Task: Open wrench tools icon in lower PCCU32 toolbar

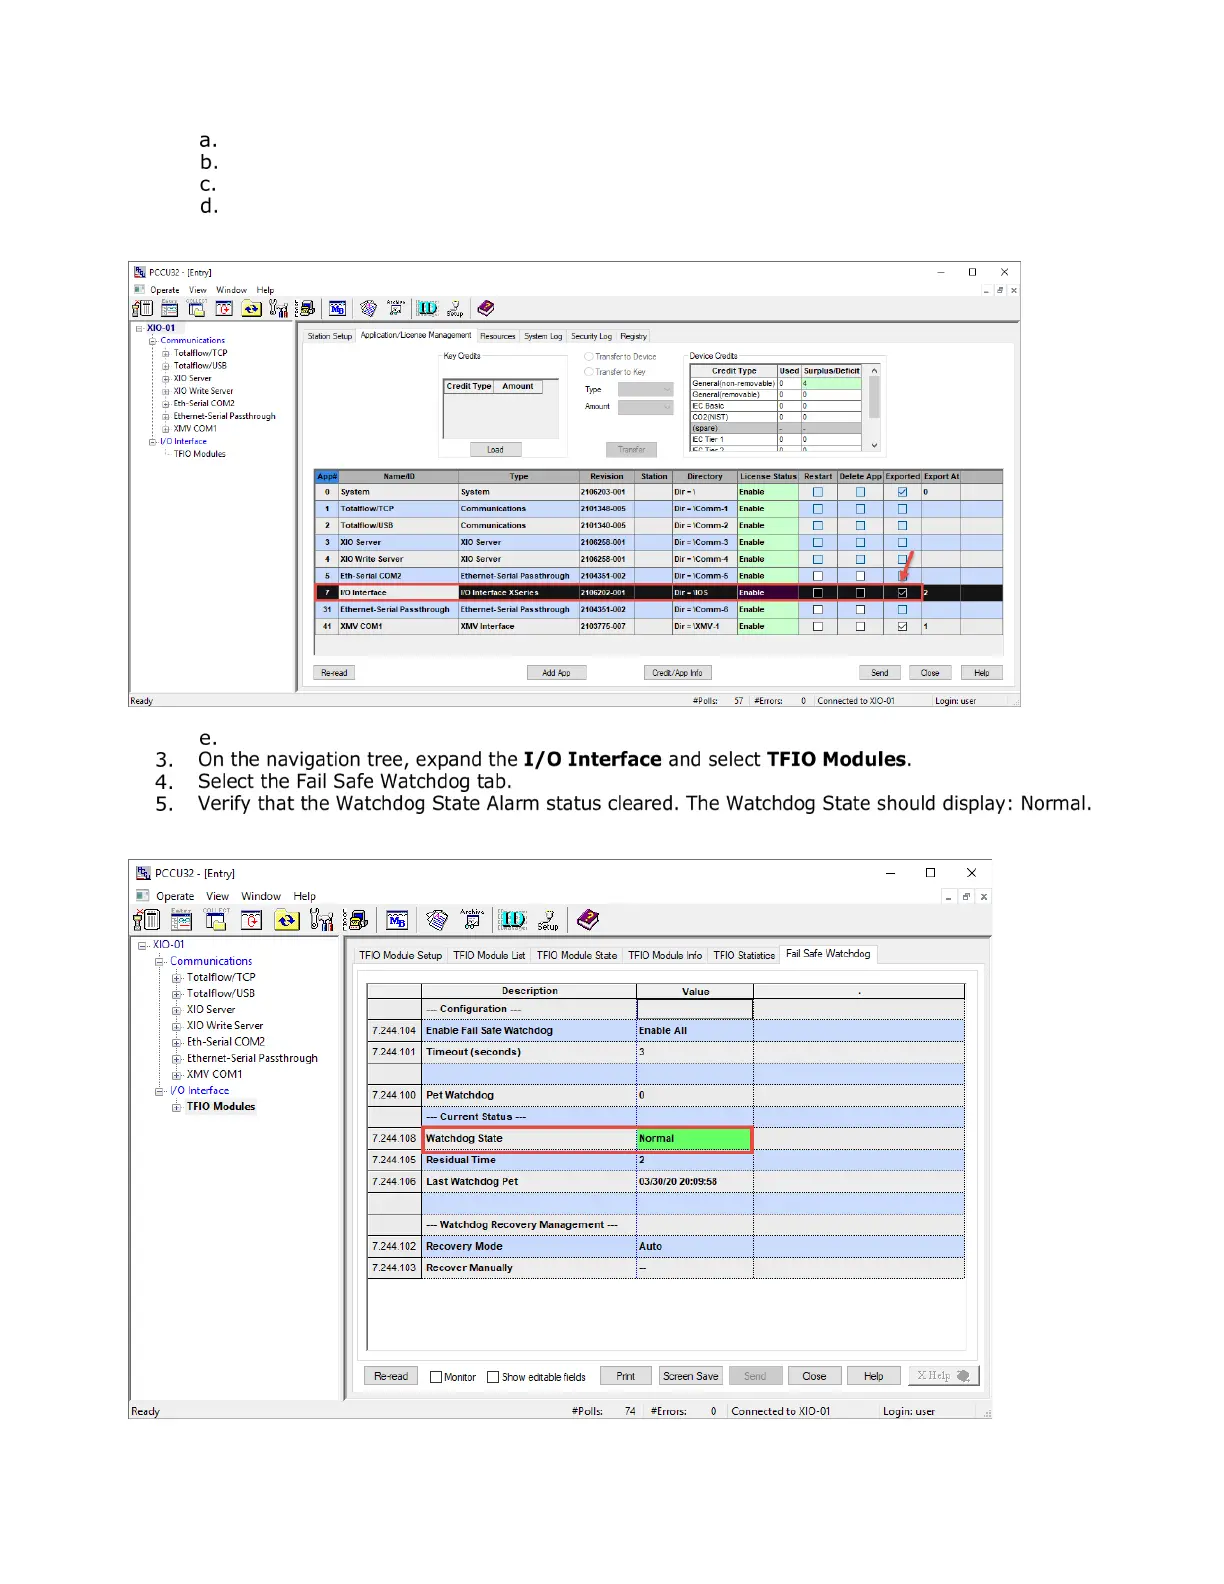Action: [x=322, y=919]
